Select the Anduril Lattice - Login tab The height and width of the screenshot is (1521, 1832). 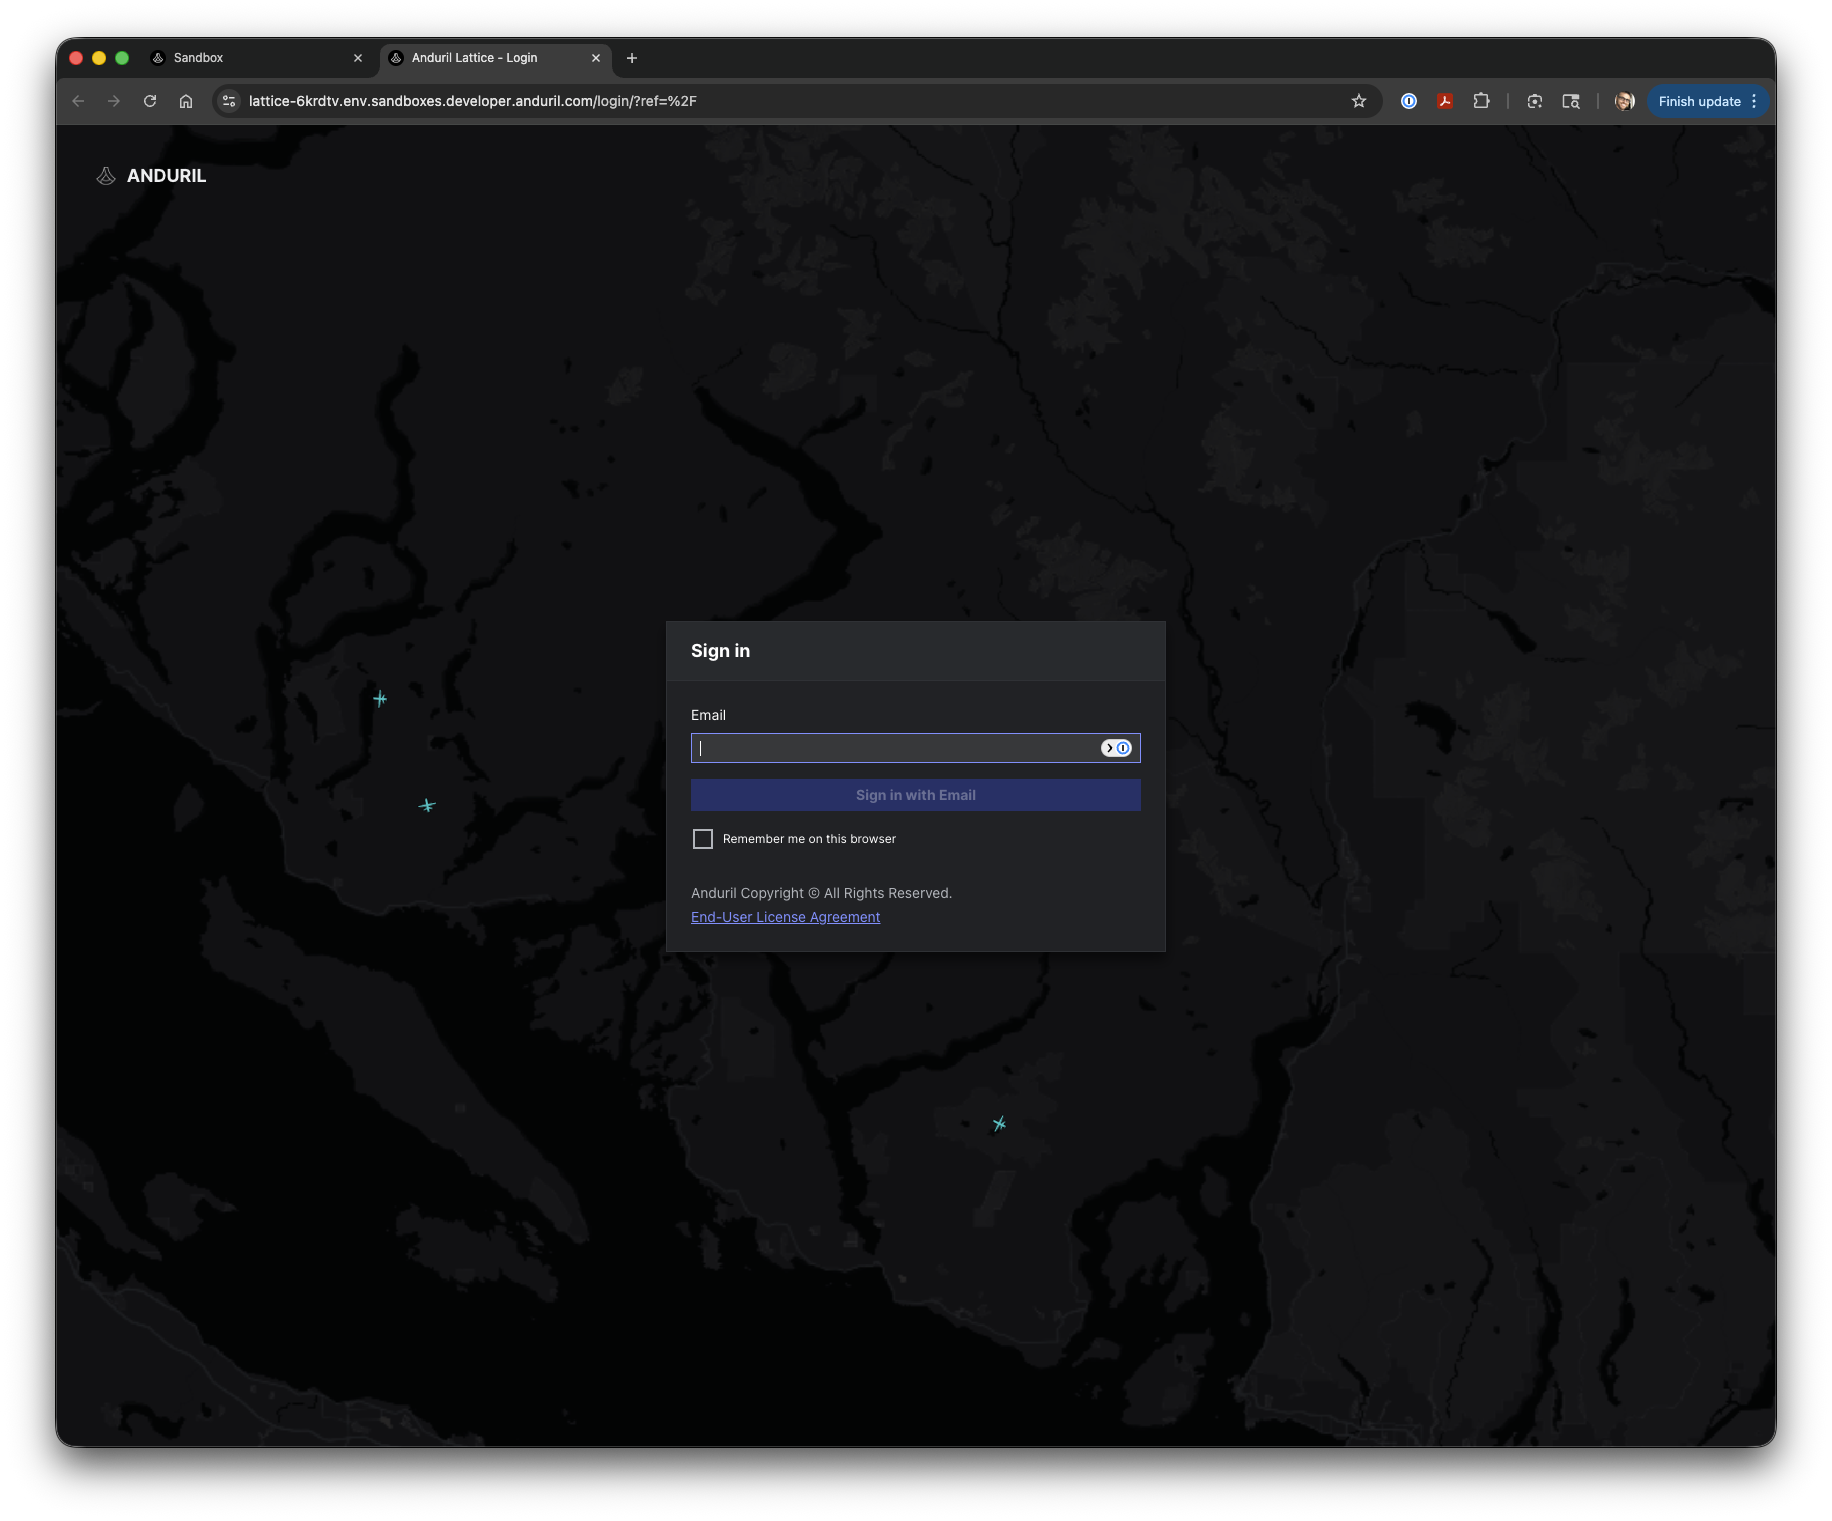click(495, 58)
